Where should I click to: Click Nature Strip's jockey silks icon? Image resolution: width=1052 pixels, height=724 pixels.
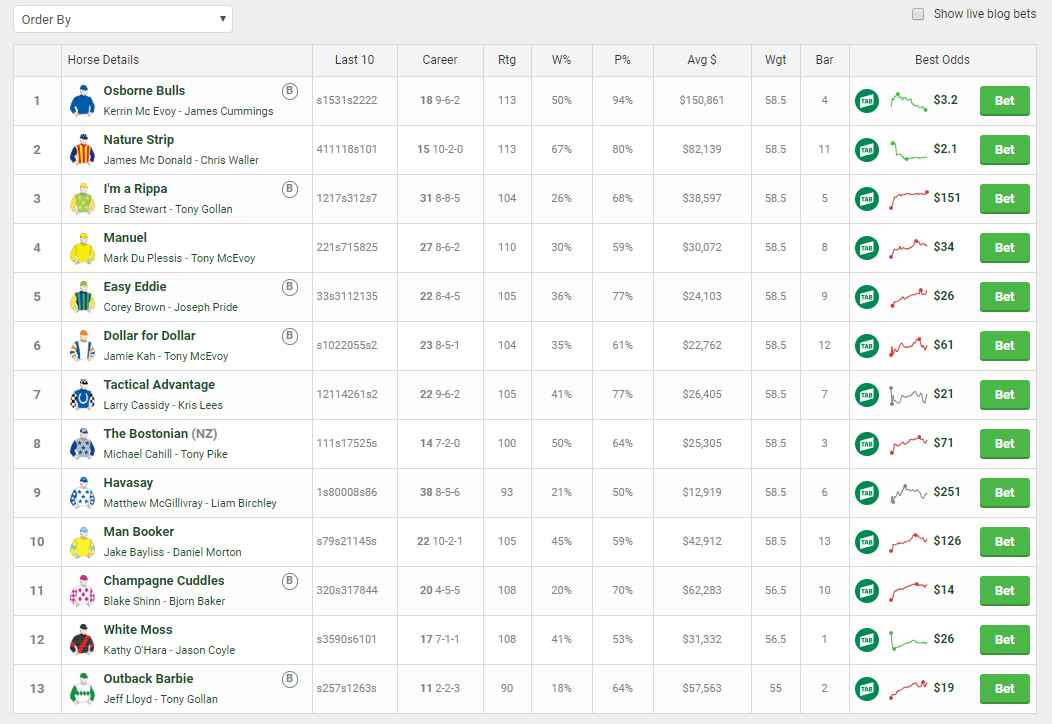point(81,150)
